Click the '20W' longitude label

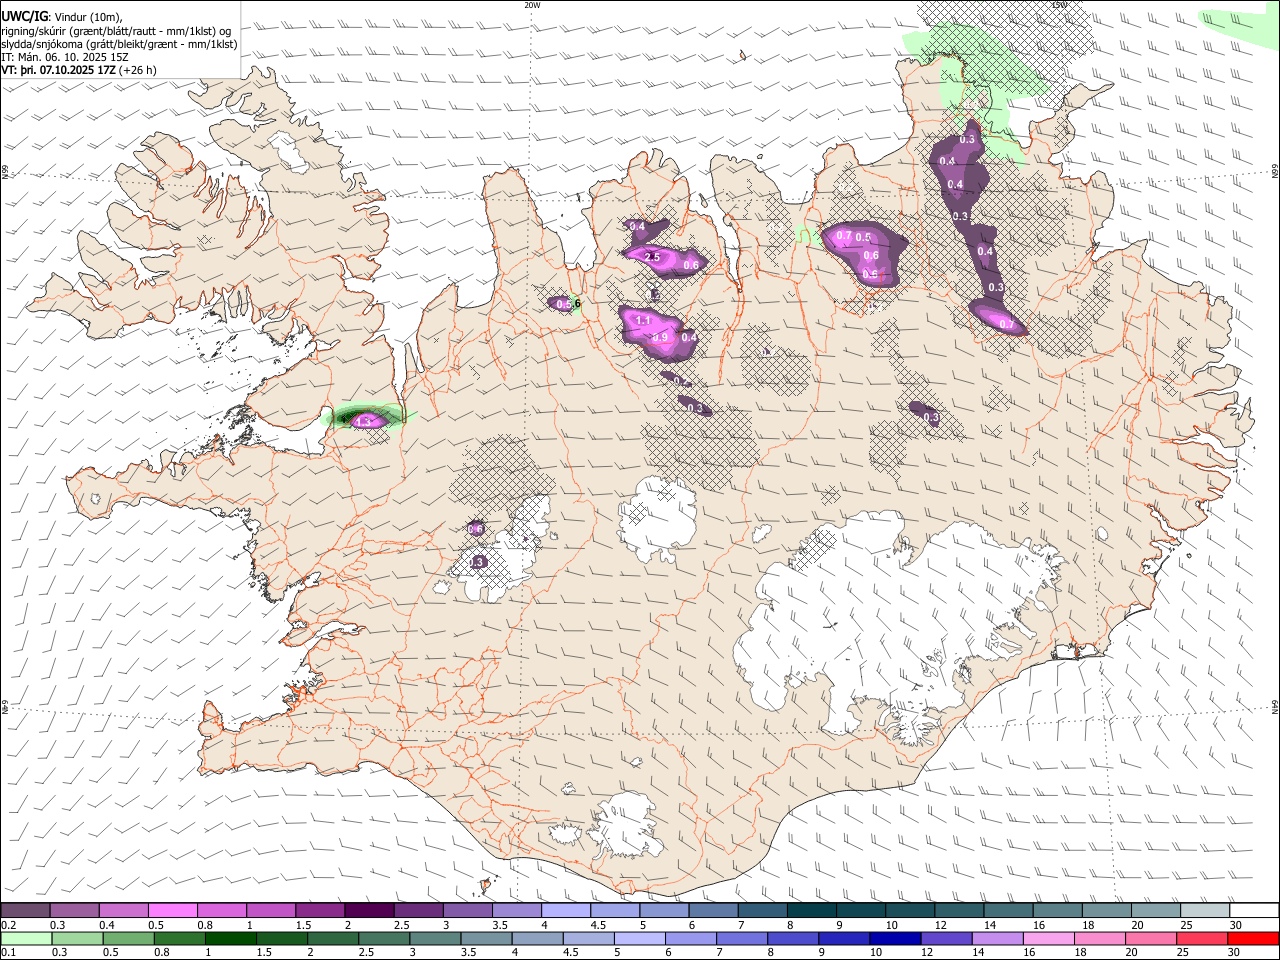532,5
